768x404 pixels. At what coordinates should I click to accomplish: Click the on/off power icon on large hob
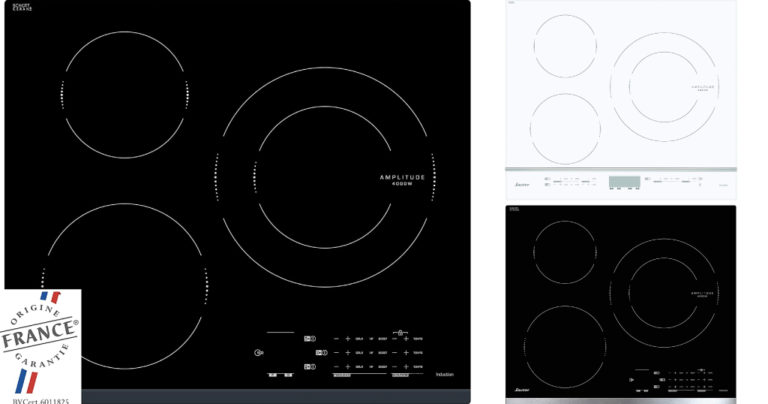coord(259,353)
